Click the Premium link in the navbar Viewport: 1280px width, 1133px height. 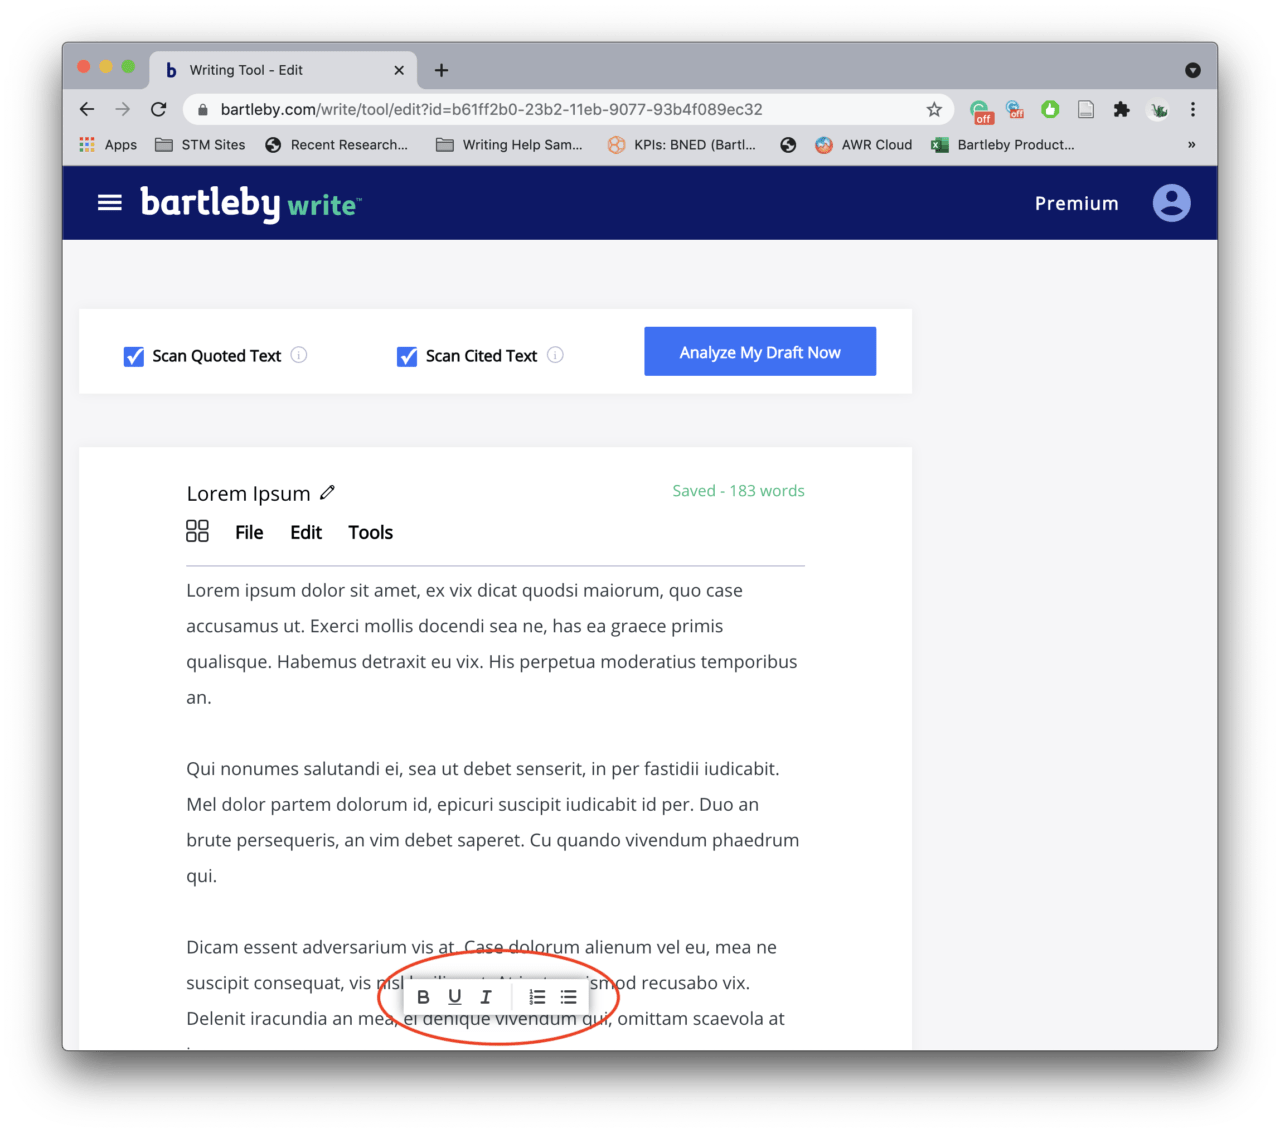1076,203
